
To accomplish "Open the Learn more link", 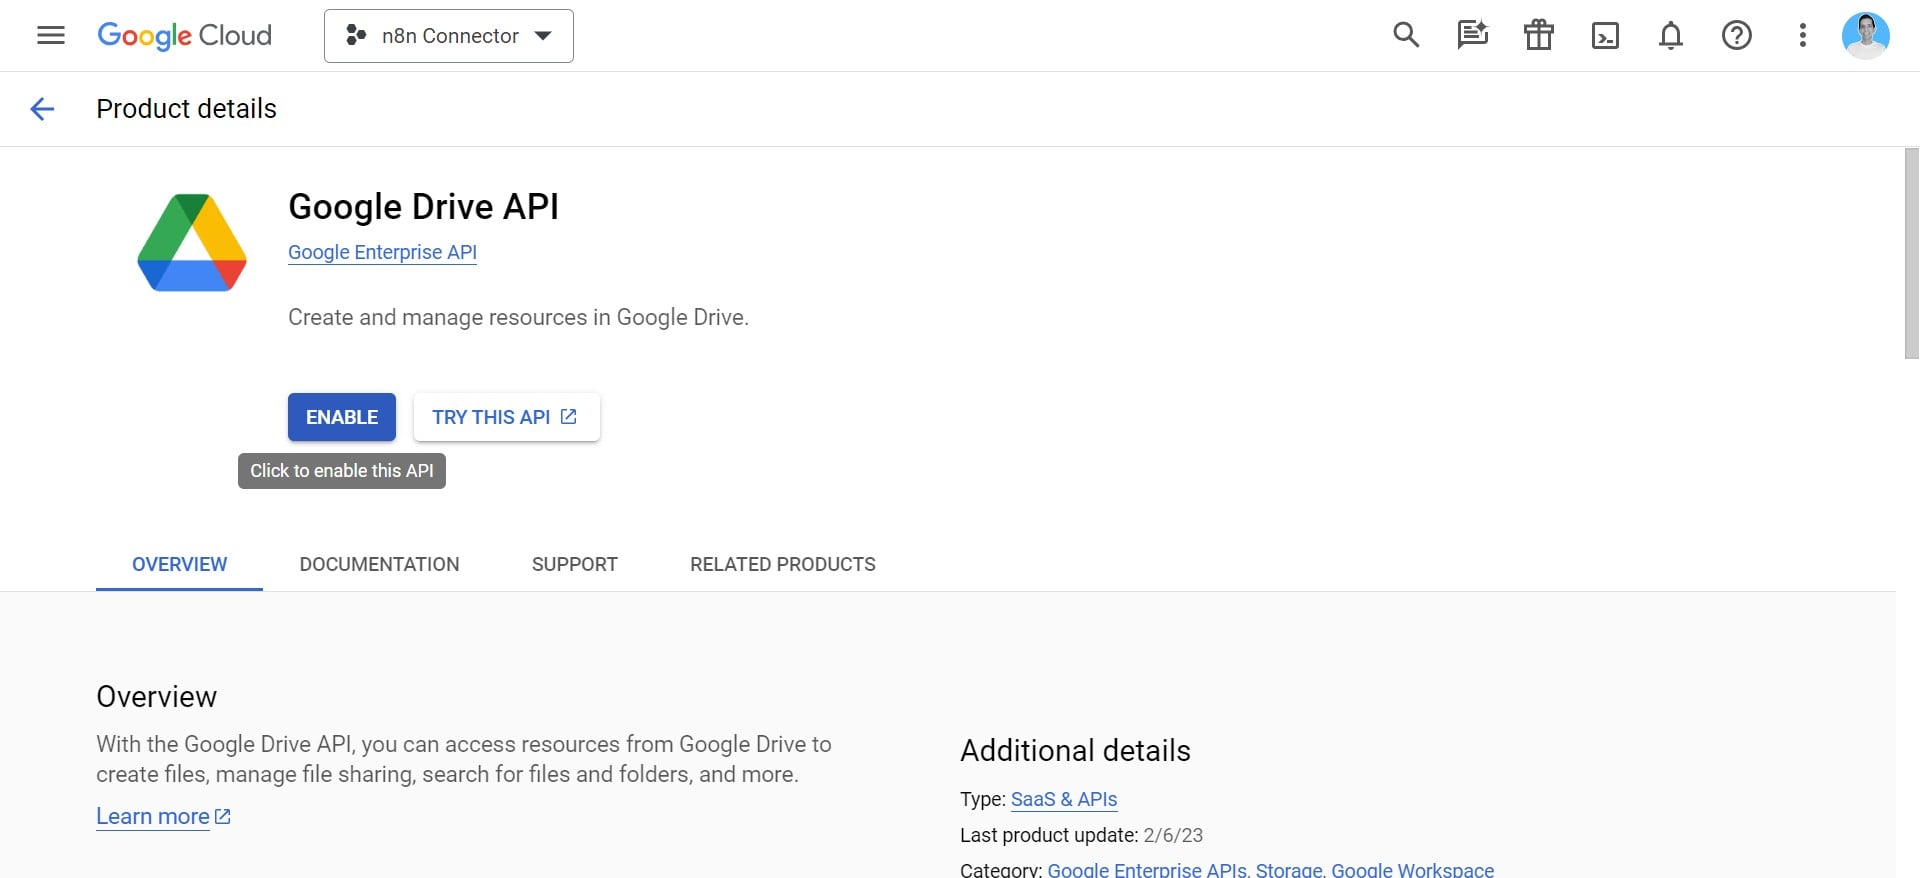I will pos(163,816).
